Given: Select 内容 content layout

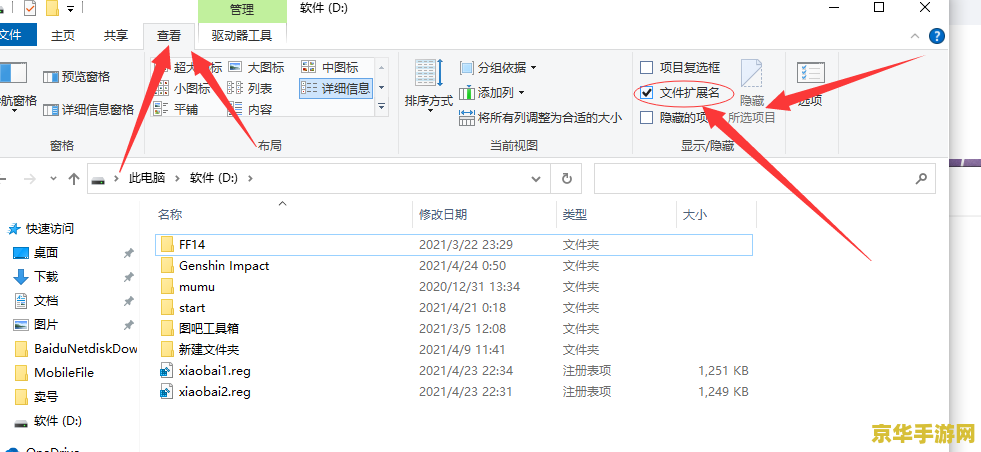Looking at the screenshot, I should (249, 109).
